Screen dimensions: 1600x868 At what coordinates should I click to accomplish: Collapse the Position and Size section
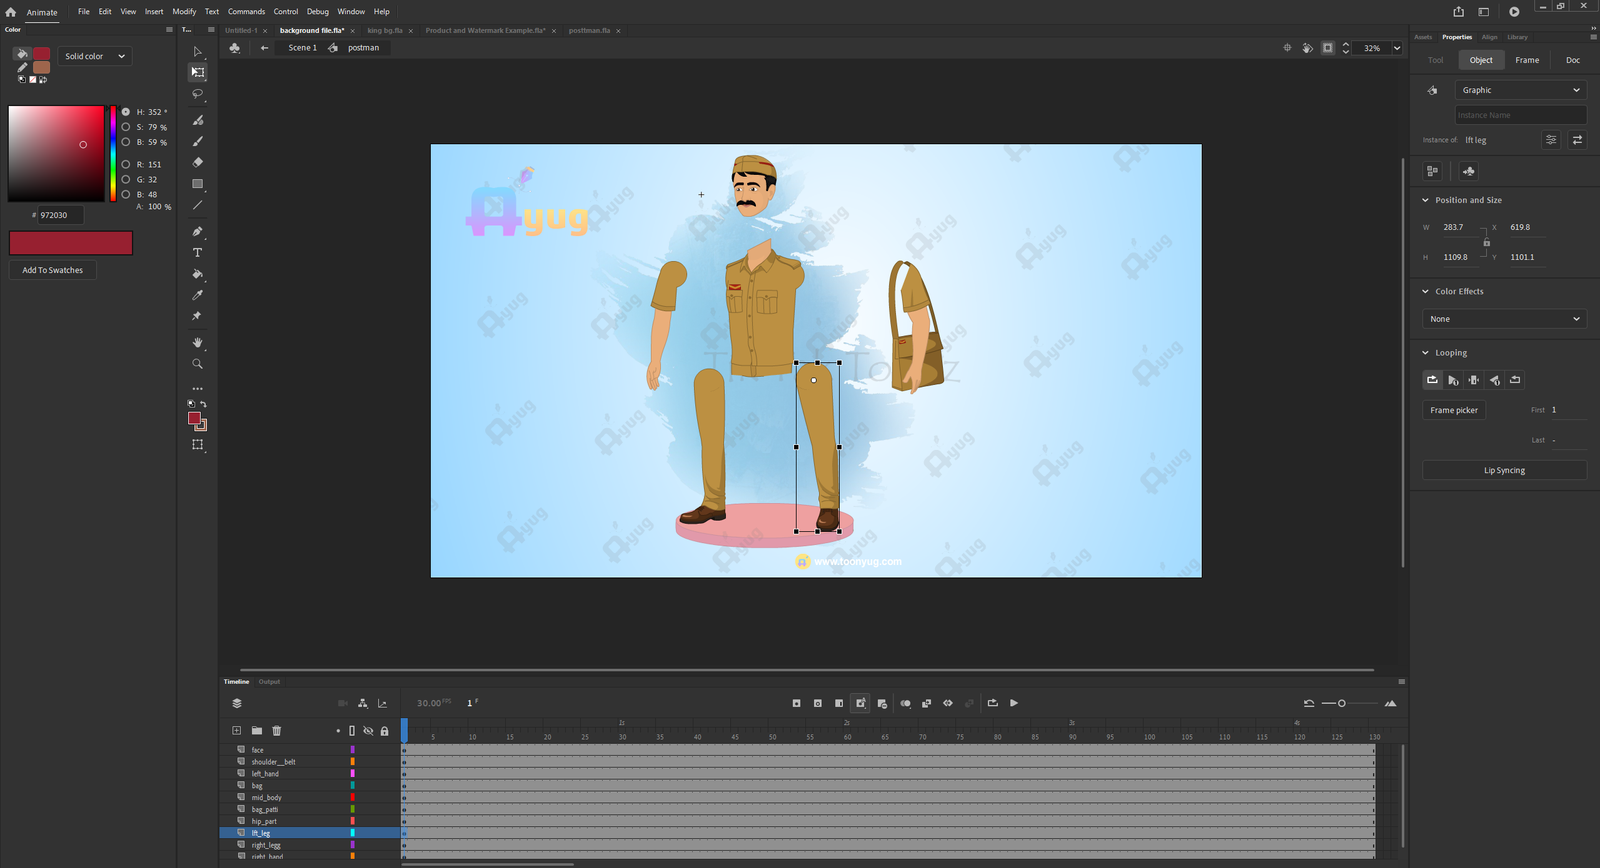point(1426,200)
